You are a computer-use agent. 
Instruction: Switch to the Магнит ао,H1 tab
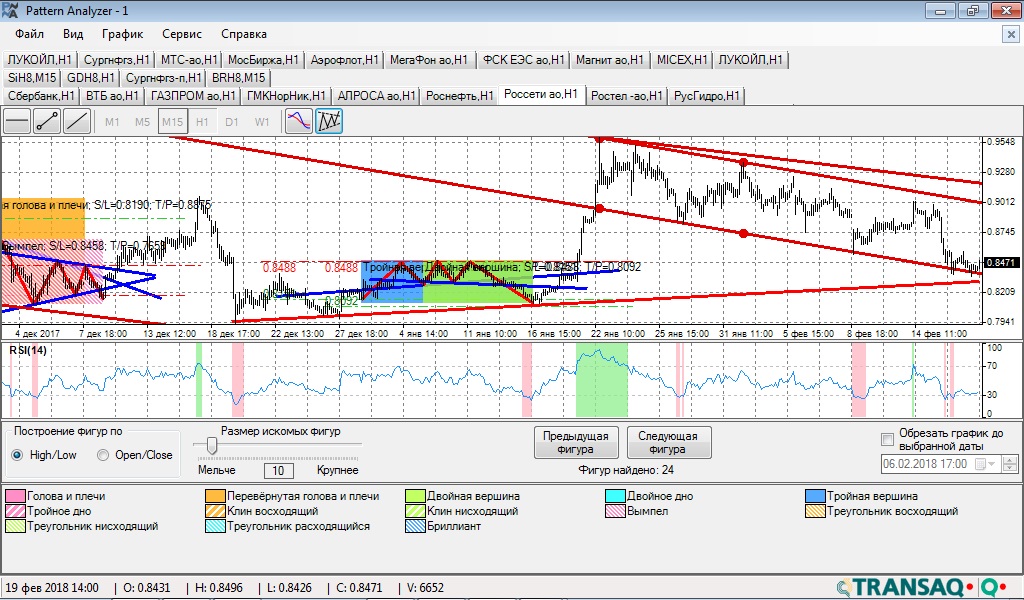pos(609,60)
